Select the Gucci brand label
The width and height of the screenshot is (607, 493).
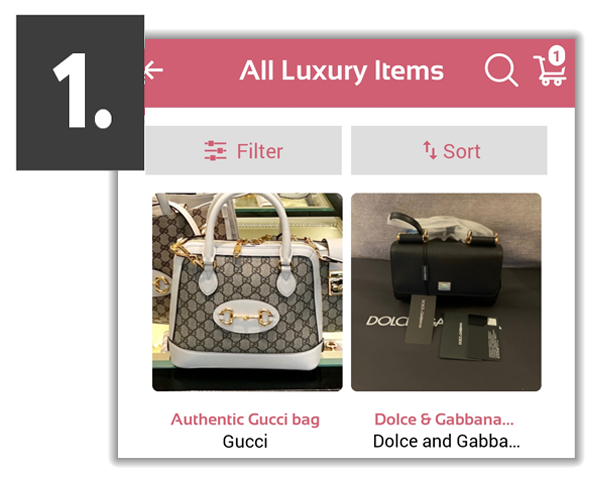(245, 442)
